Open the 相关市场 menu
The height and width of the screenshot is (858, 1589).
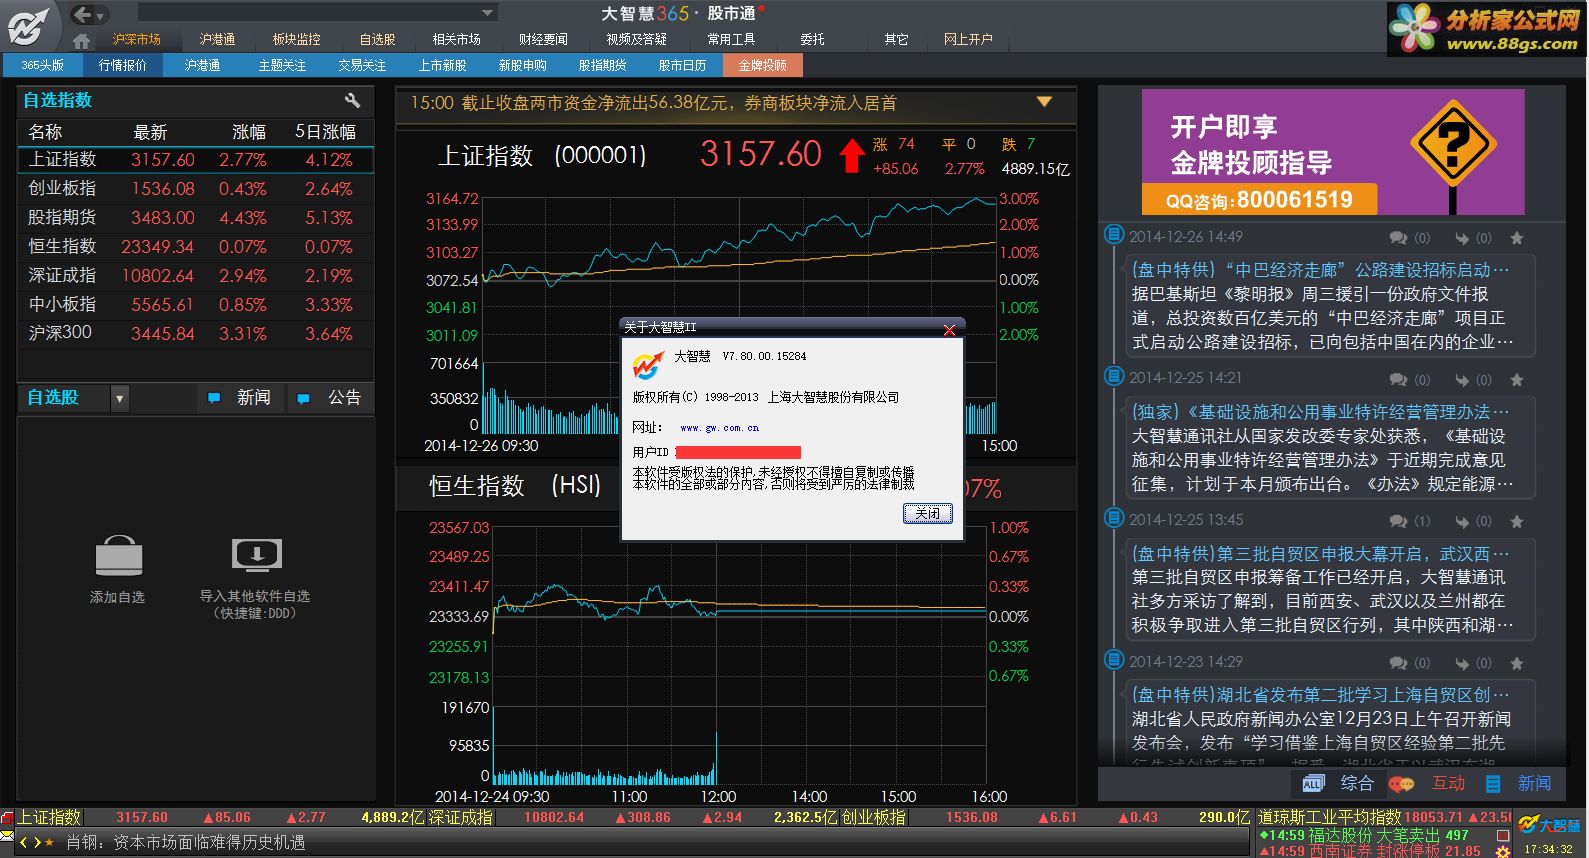[x=456, y=39]
